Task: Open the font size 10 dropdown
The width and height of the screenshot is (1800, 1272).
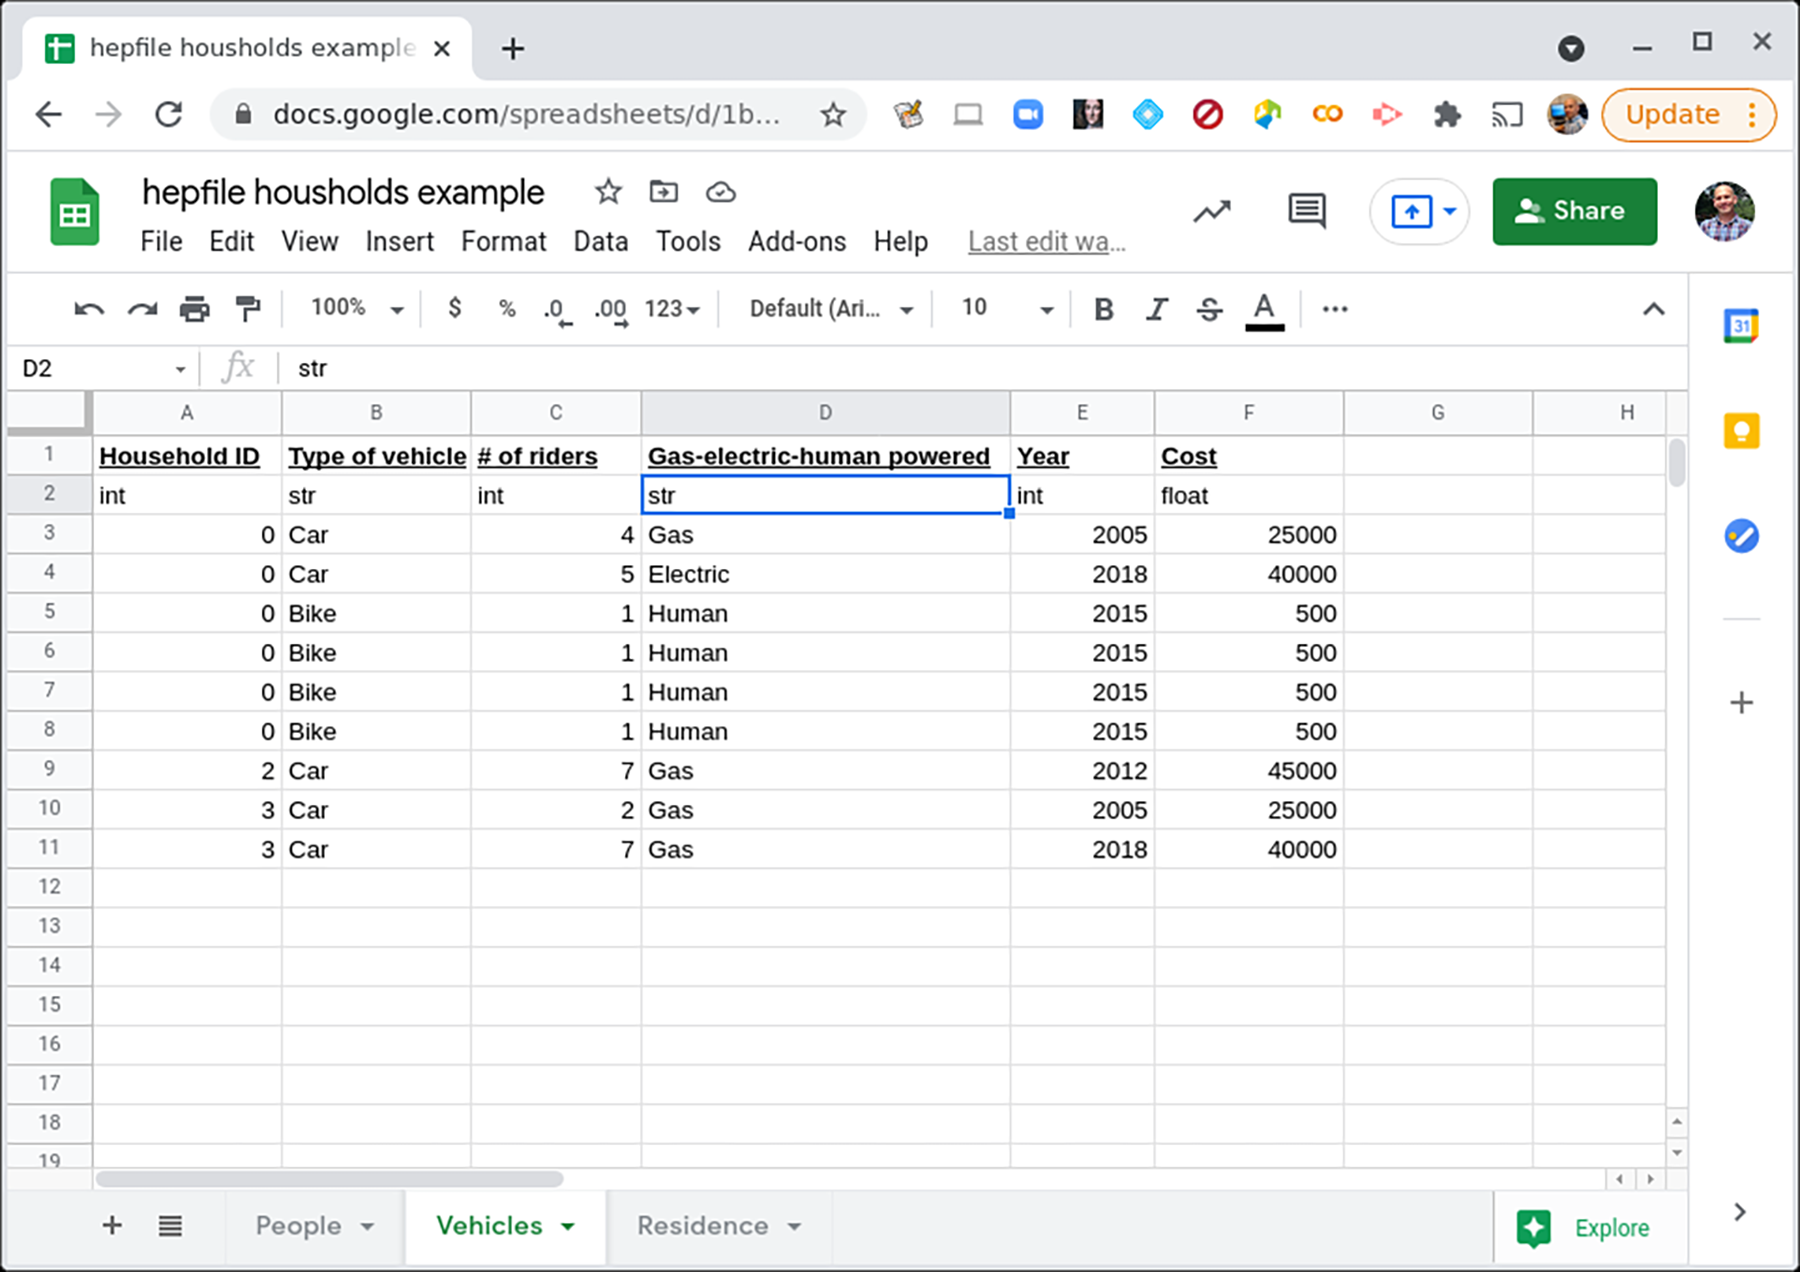Action: 1007,309
